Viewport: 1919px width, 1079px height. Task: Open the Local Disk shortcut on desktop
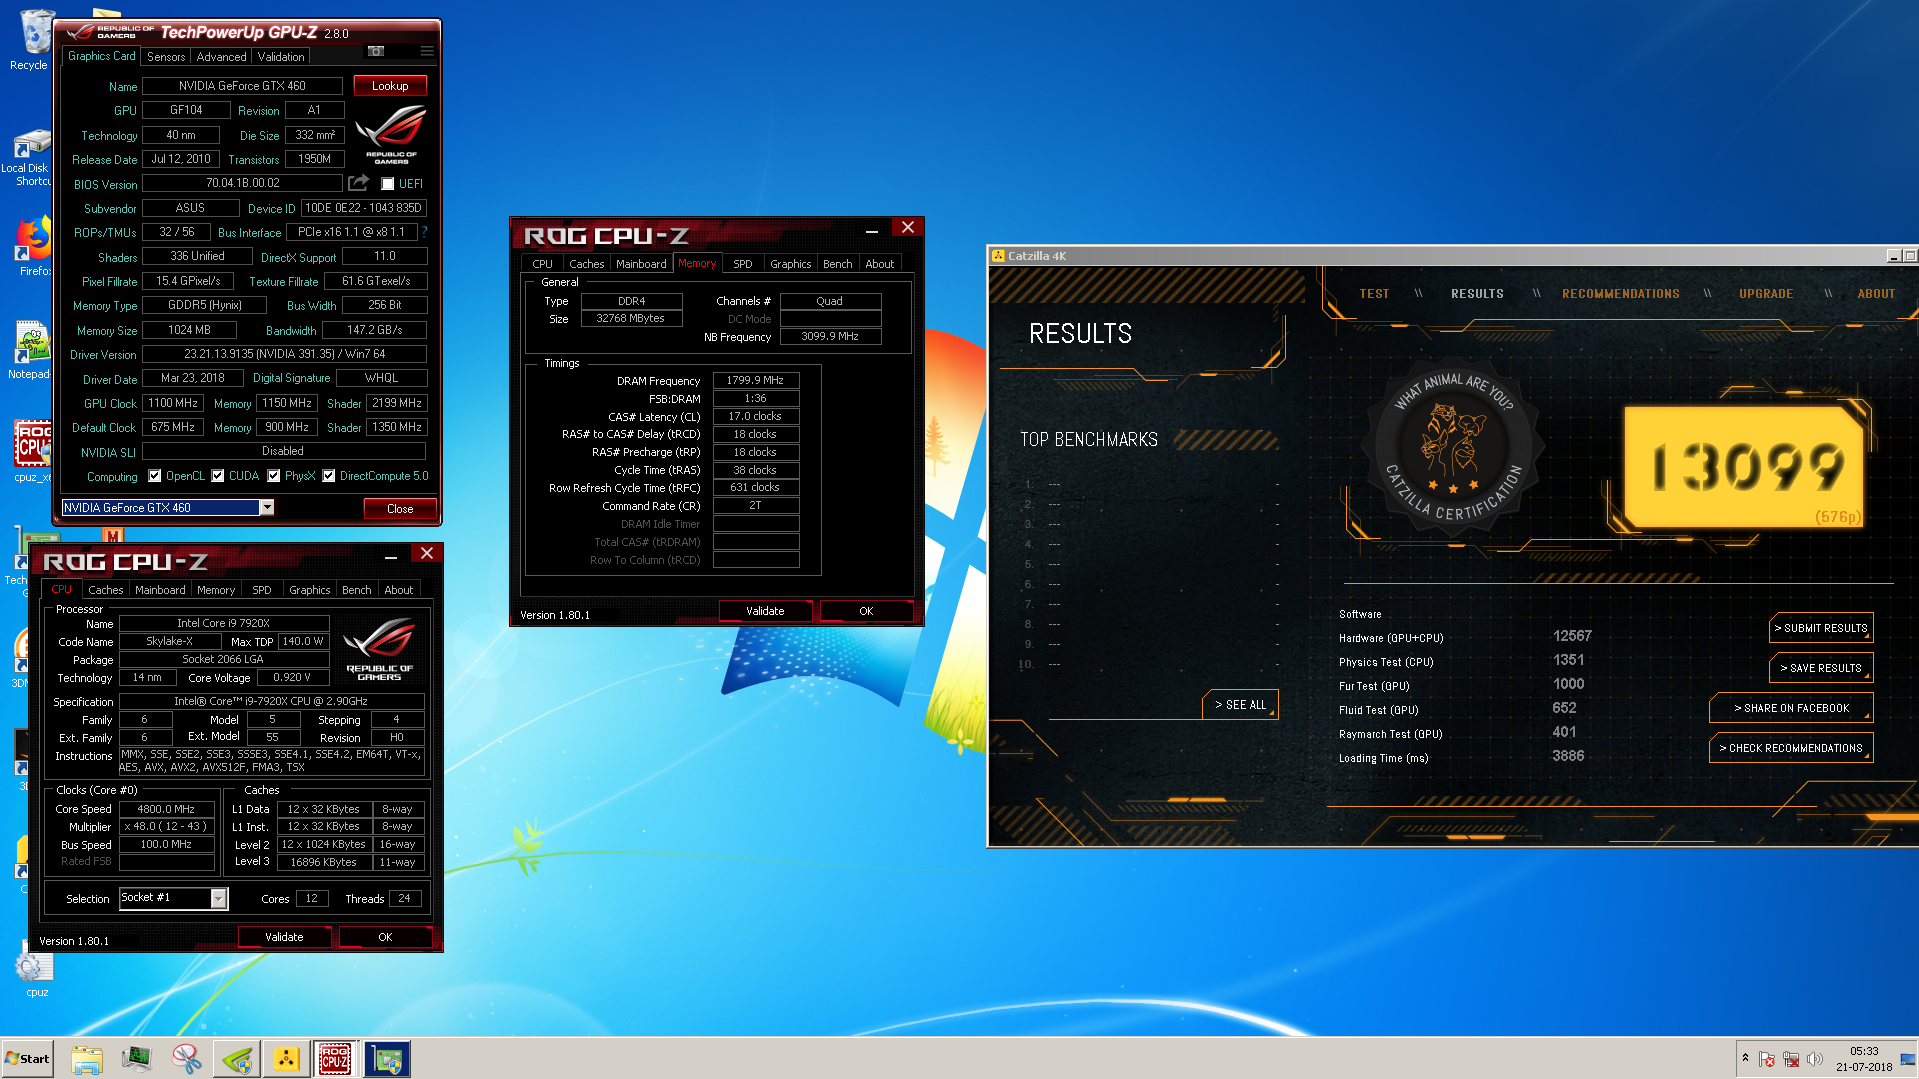pos(28,158)
